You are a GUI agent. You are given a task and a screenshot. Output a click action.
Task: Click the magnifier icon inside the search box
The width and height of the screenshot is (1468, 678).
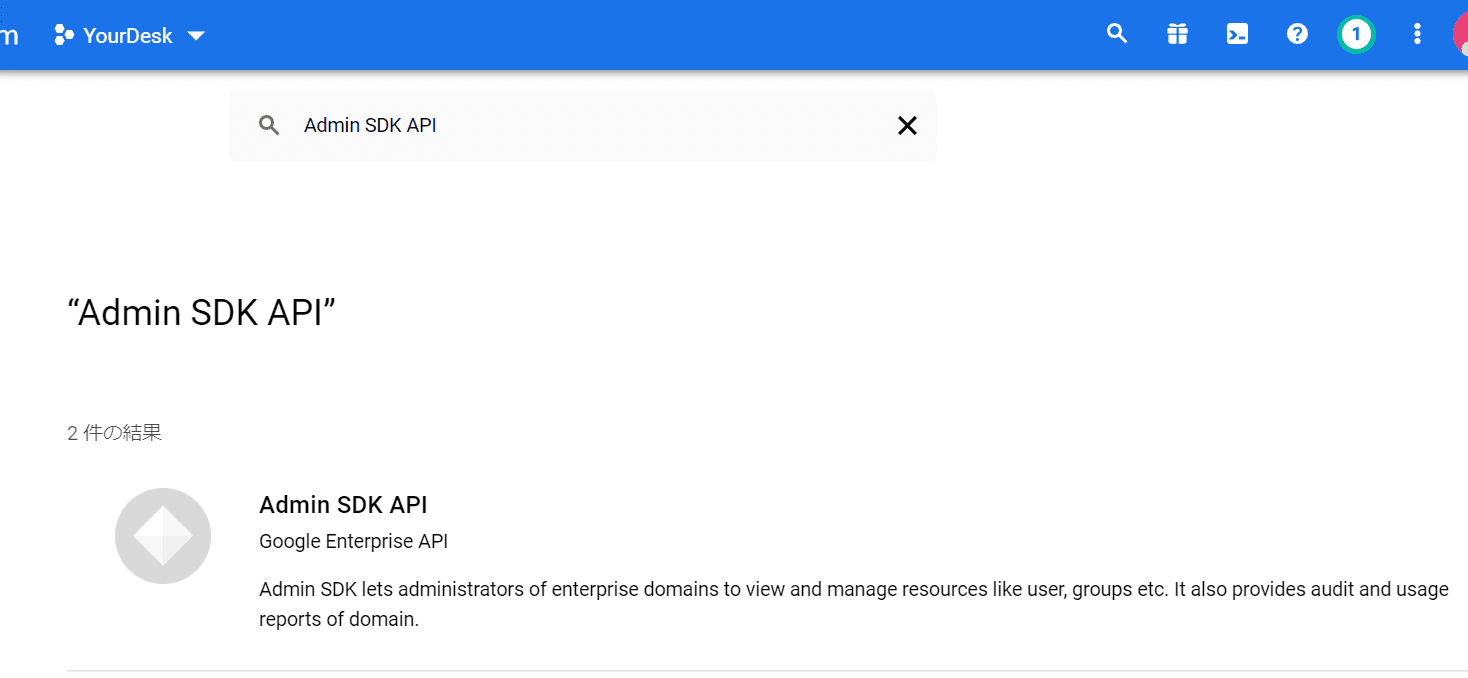tap(269, 125)
